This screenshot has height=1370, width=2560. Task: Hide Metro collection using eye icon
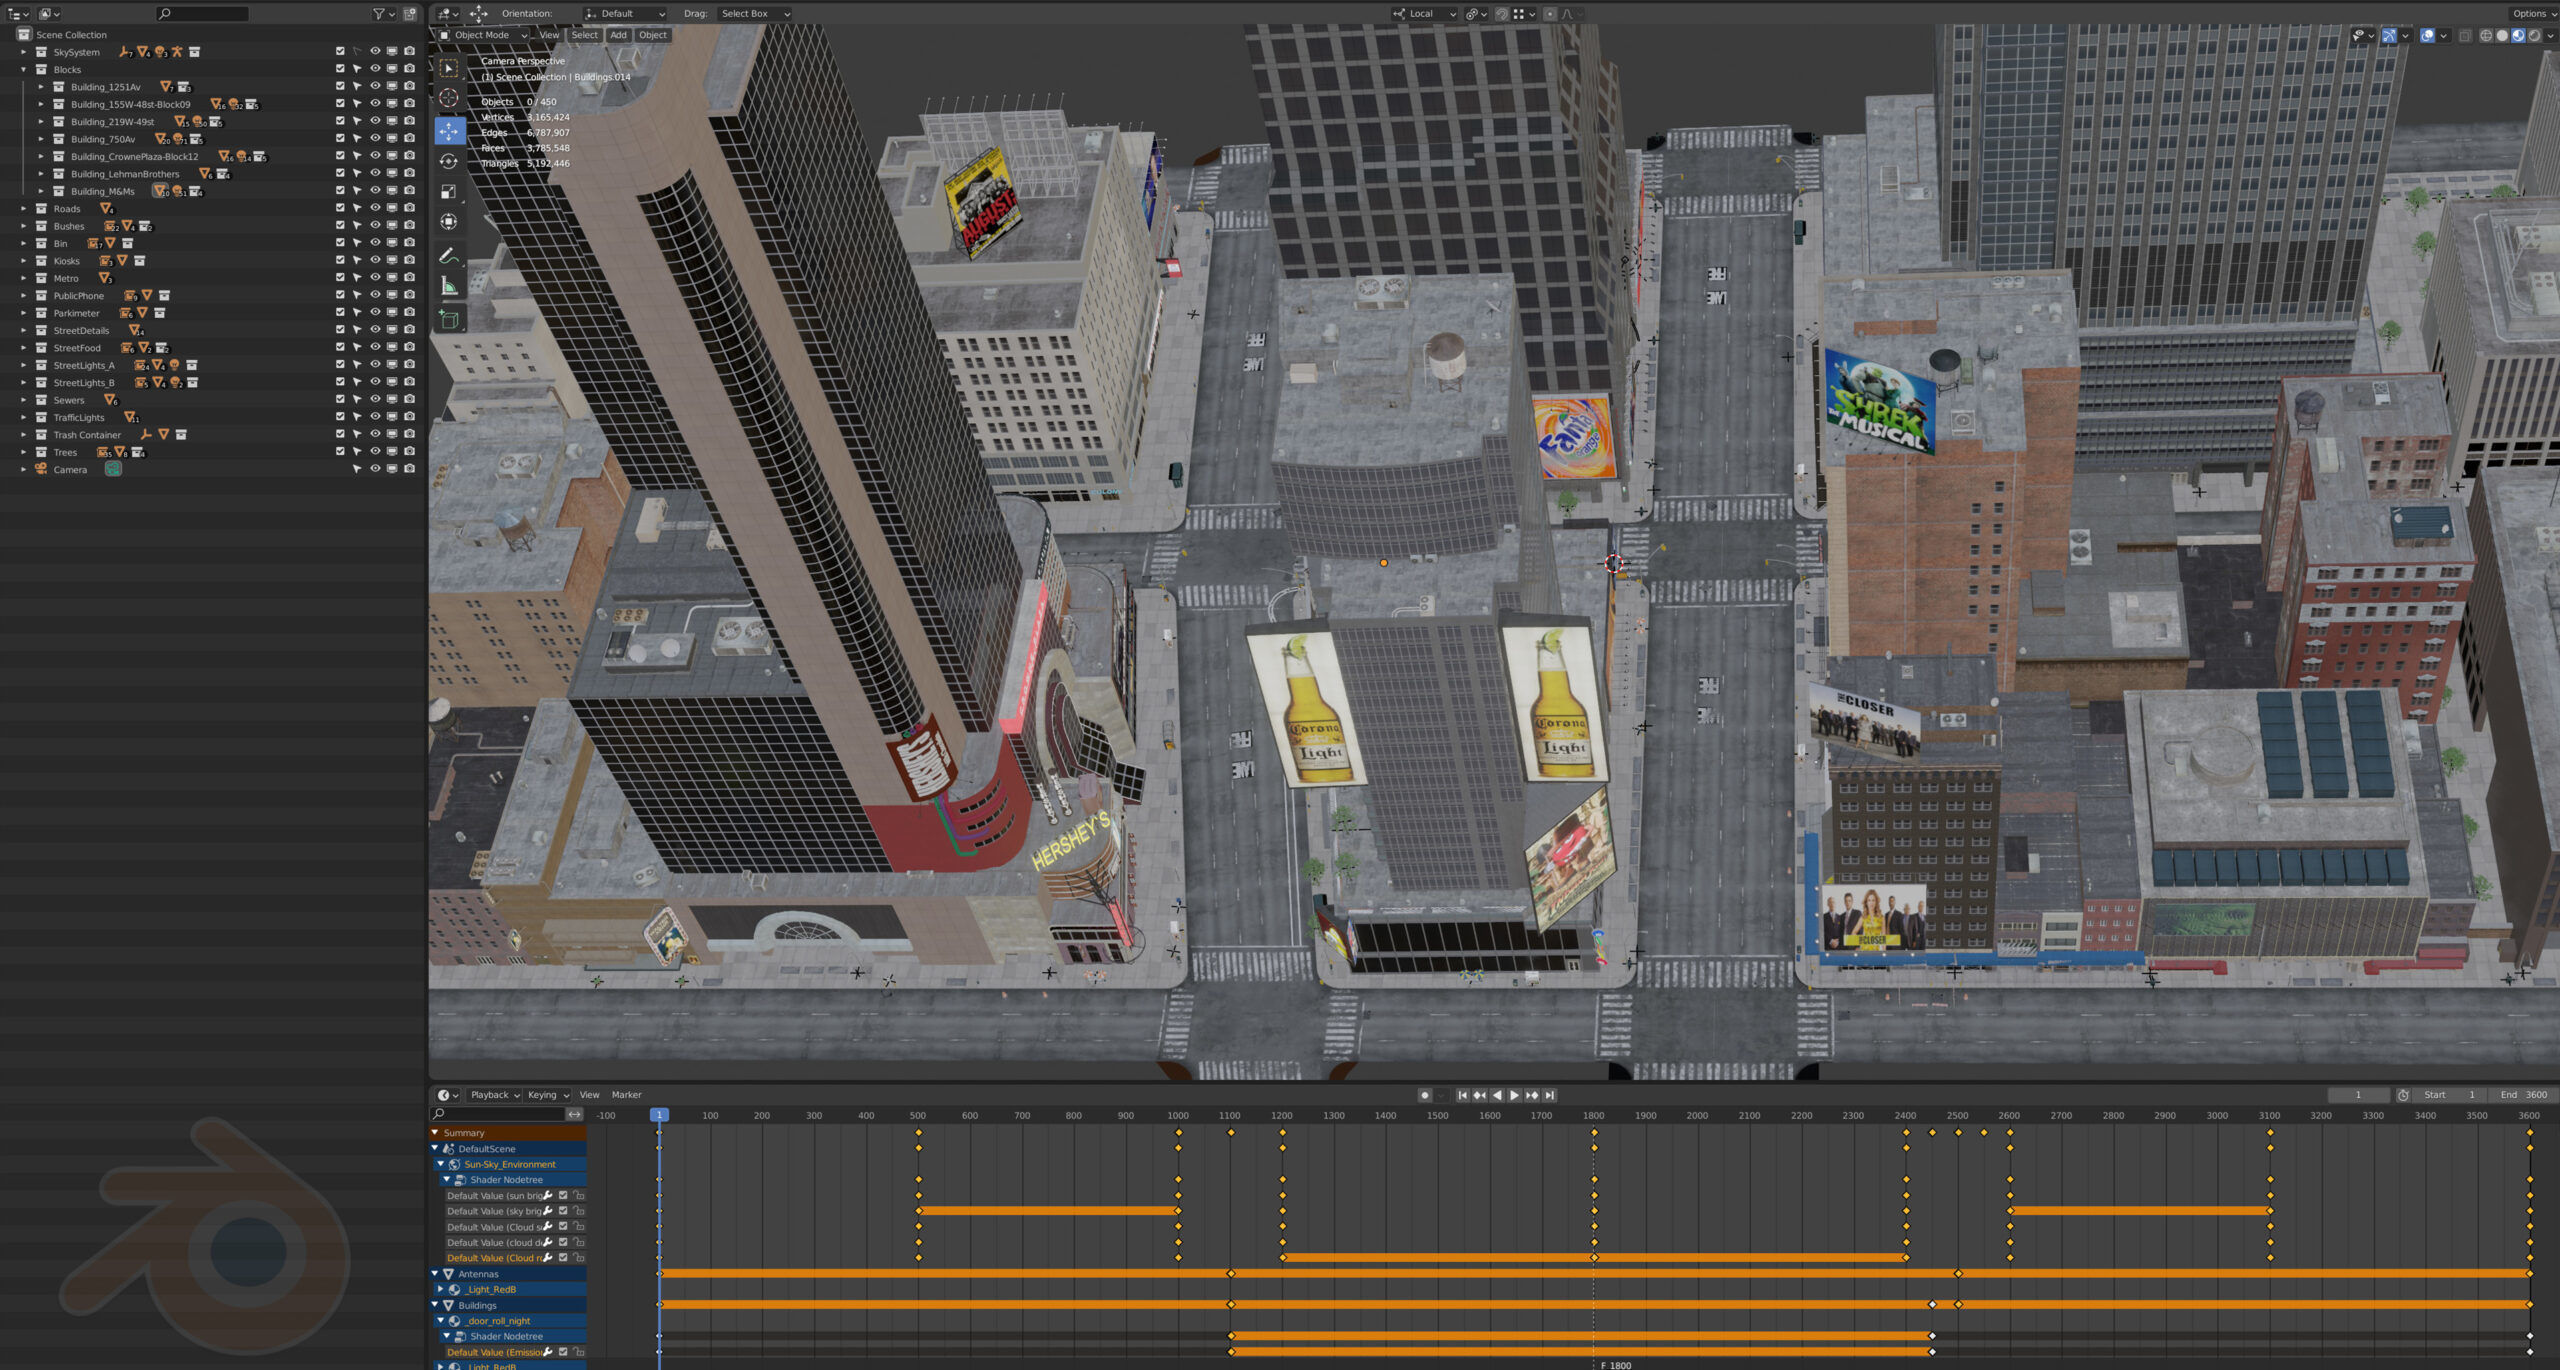tap(375, 278)
